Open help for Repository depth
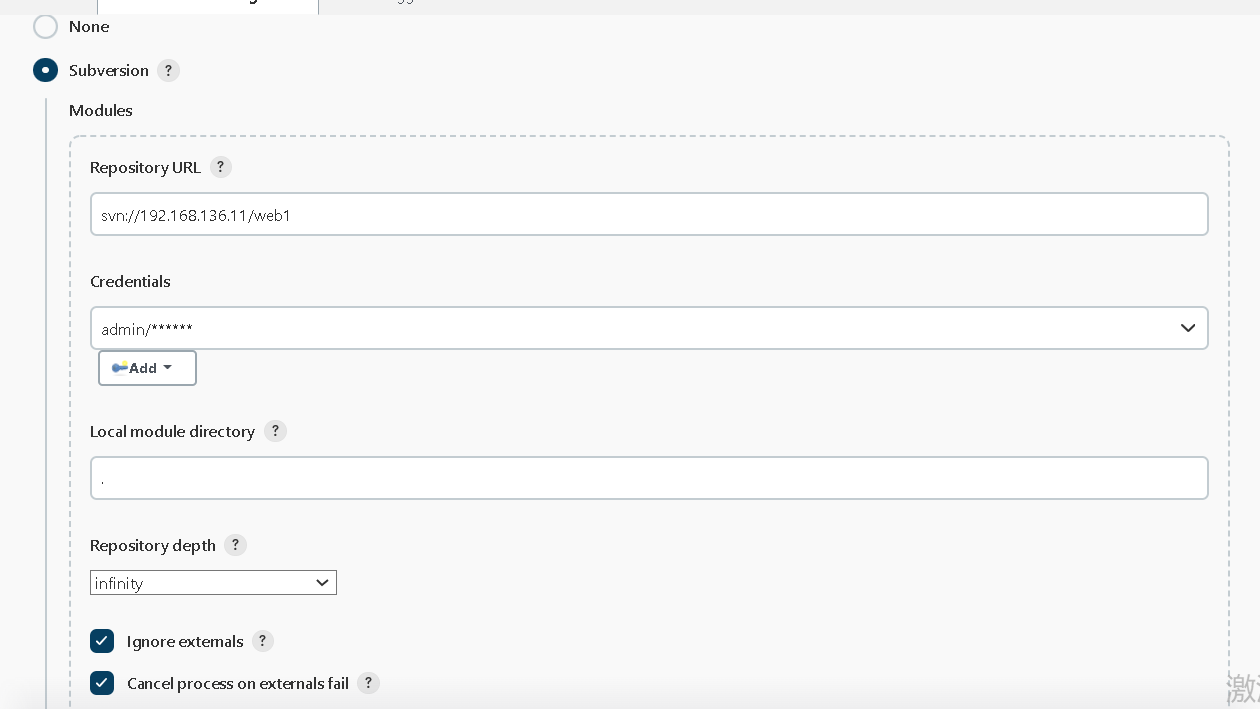This screenshot has height=709, width=1260. pyautogui.click(x=235, y=545)
